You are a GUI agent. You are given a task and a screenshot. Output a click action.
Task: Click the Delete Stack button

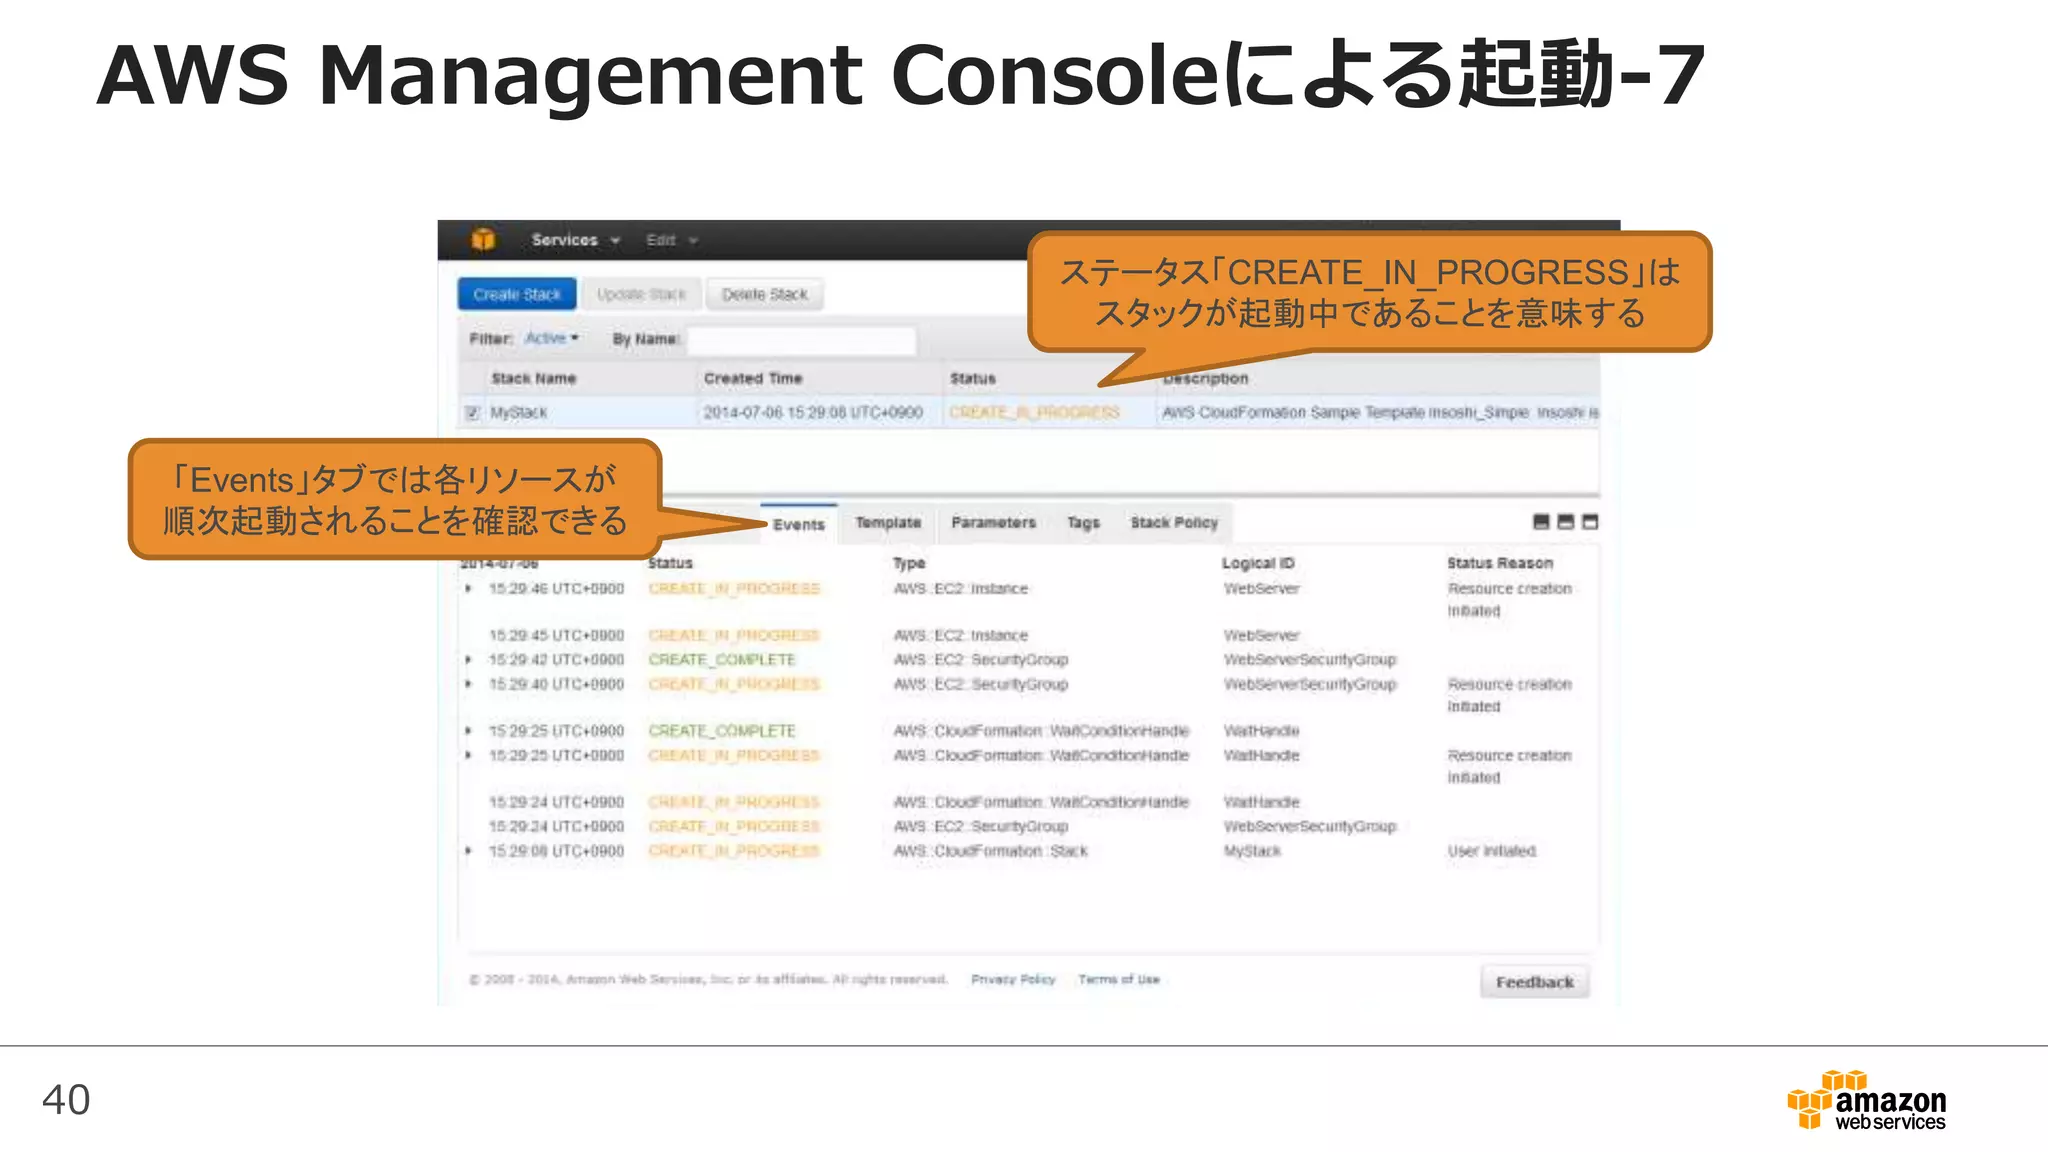tap(764, 295)
